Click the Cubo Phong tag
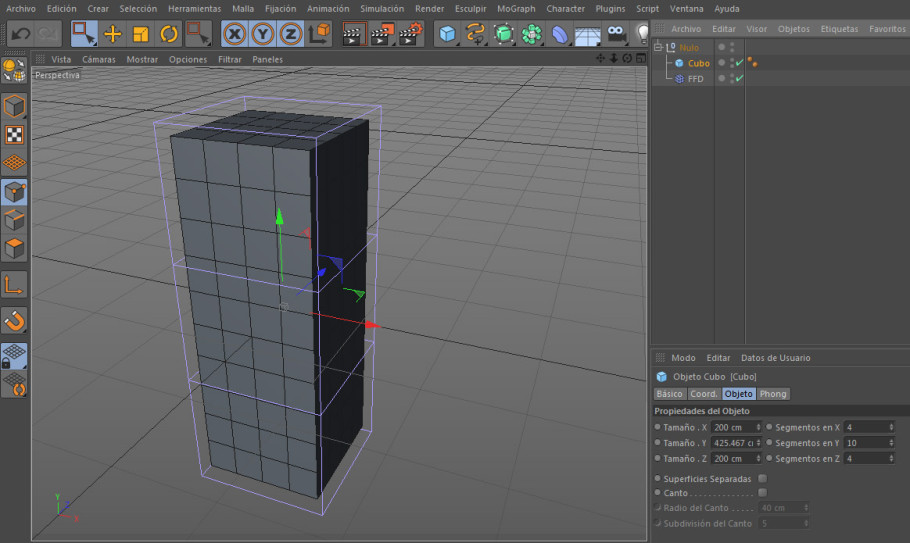Image resolution: width=910 pixels, height=543 pixels. point(752,62)
